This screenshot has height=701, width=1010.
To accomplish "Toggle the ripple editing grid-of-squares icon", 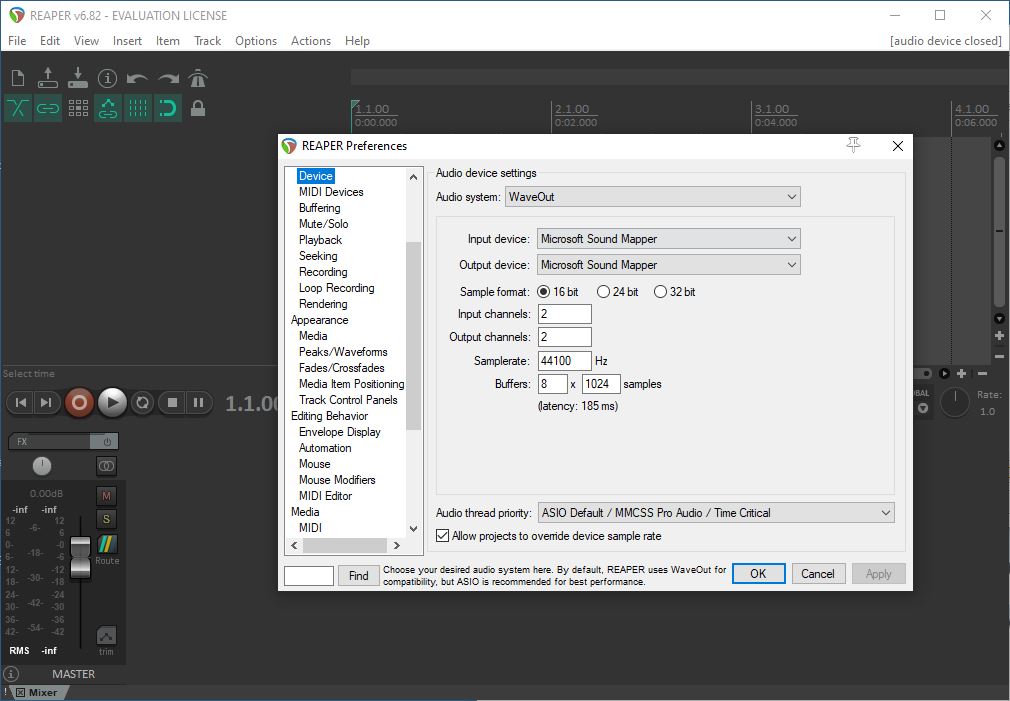I will (78, 108).
